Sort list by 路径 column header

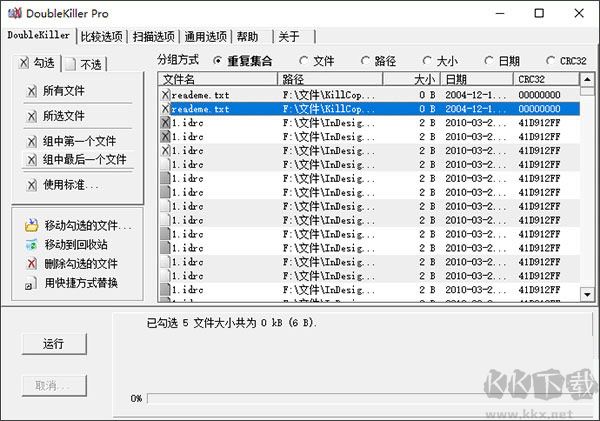click(330, 79)
